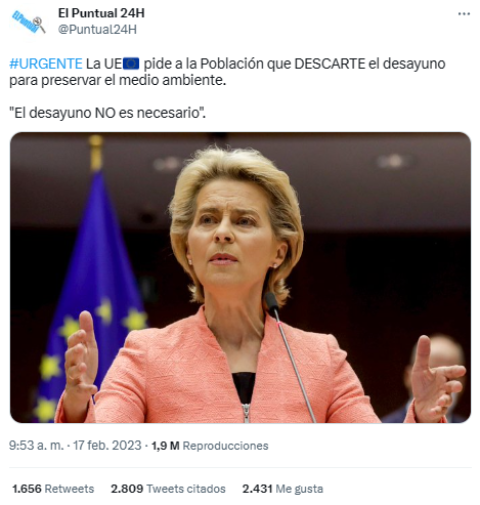Viewport: 480px width, 505px height.
Task: Open the El Puntual 24H display name
Action: pyautogui.click(x=101, y=13)
